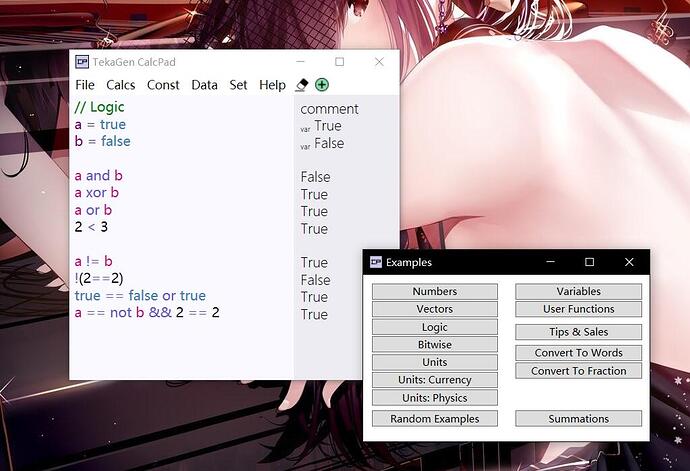Load the Logic example
The width and height of the screenshot is (690, 471).
coord(435,327)
